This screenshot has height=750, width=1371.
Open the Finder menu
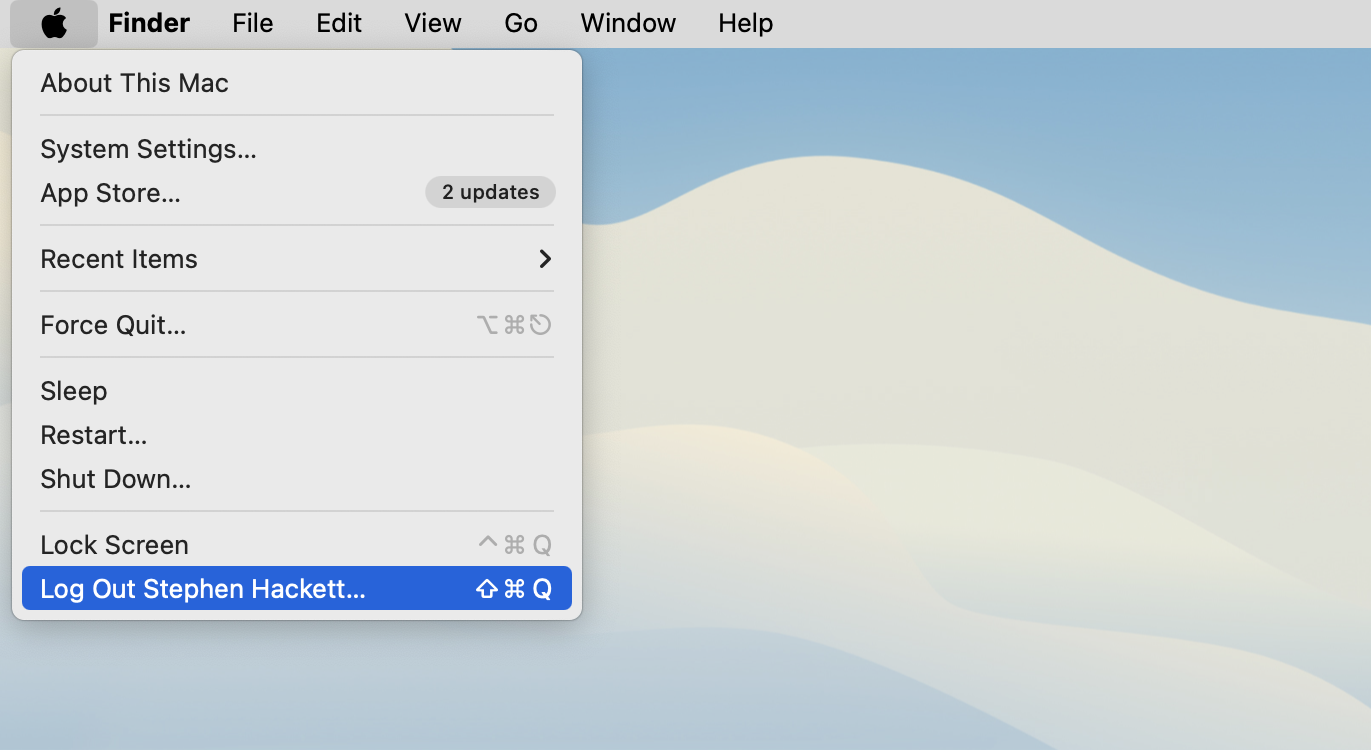[149, 23]
